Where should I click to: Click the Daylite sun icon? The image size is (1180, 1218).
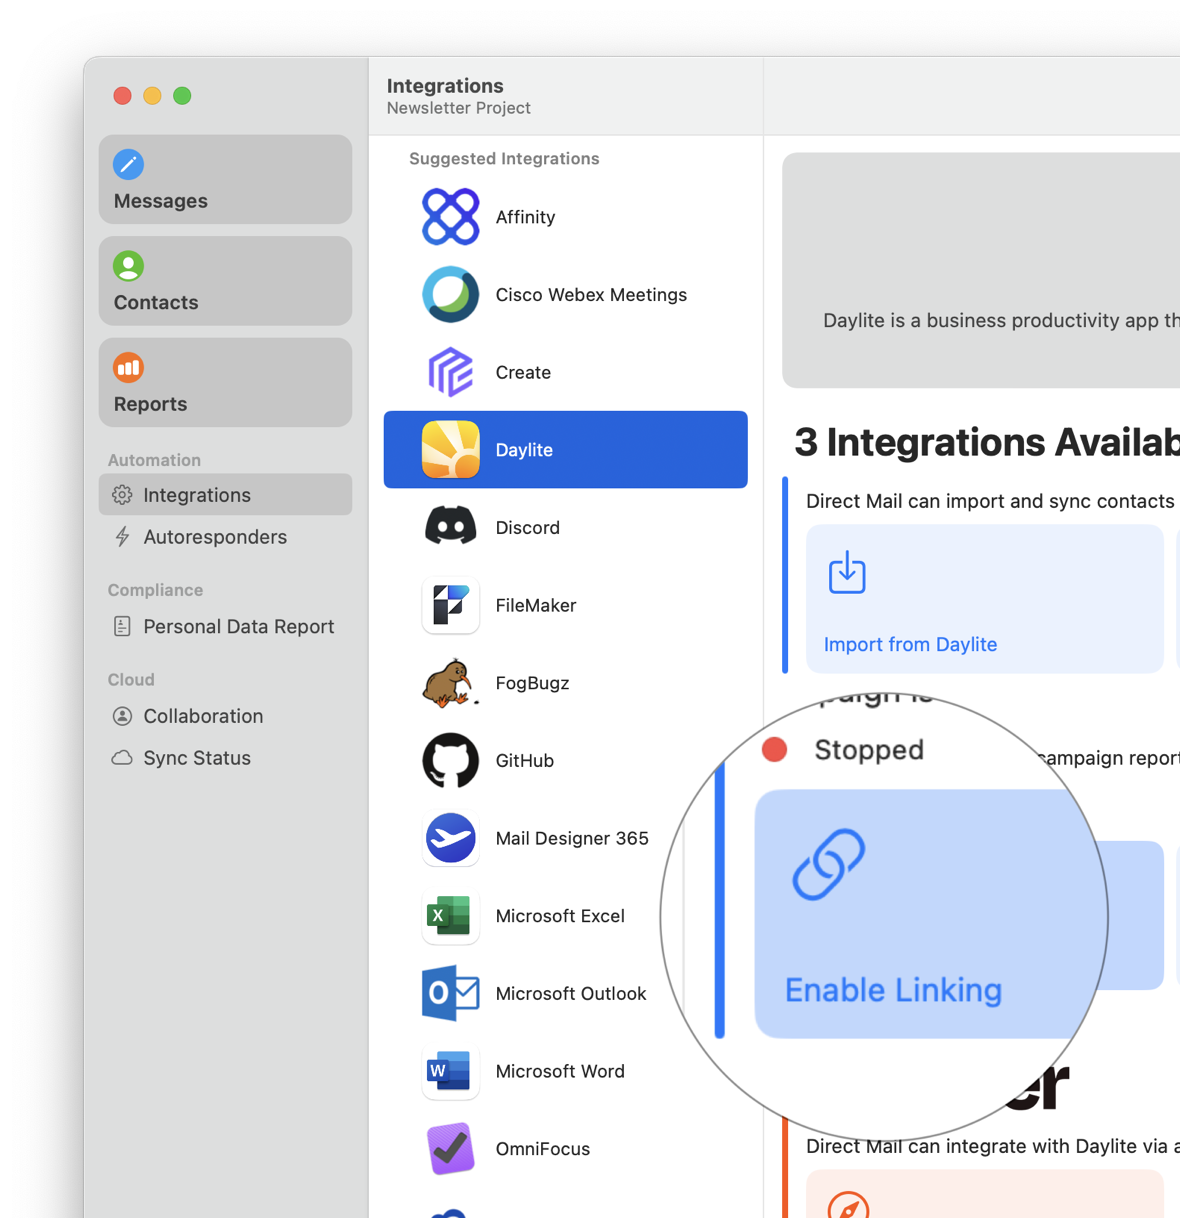451,450
